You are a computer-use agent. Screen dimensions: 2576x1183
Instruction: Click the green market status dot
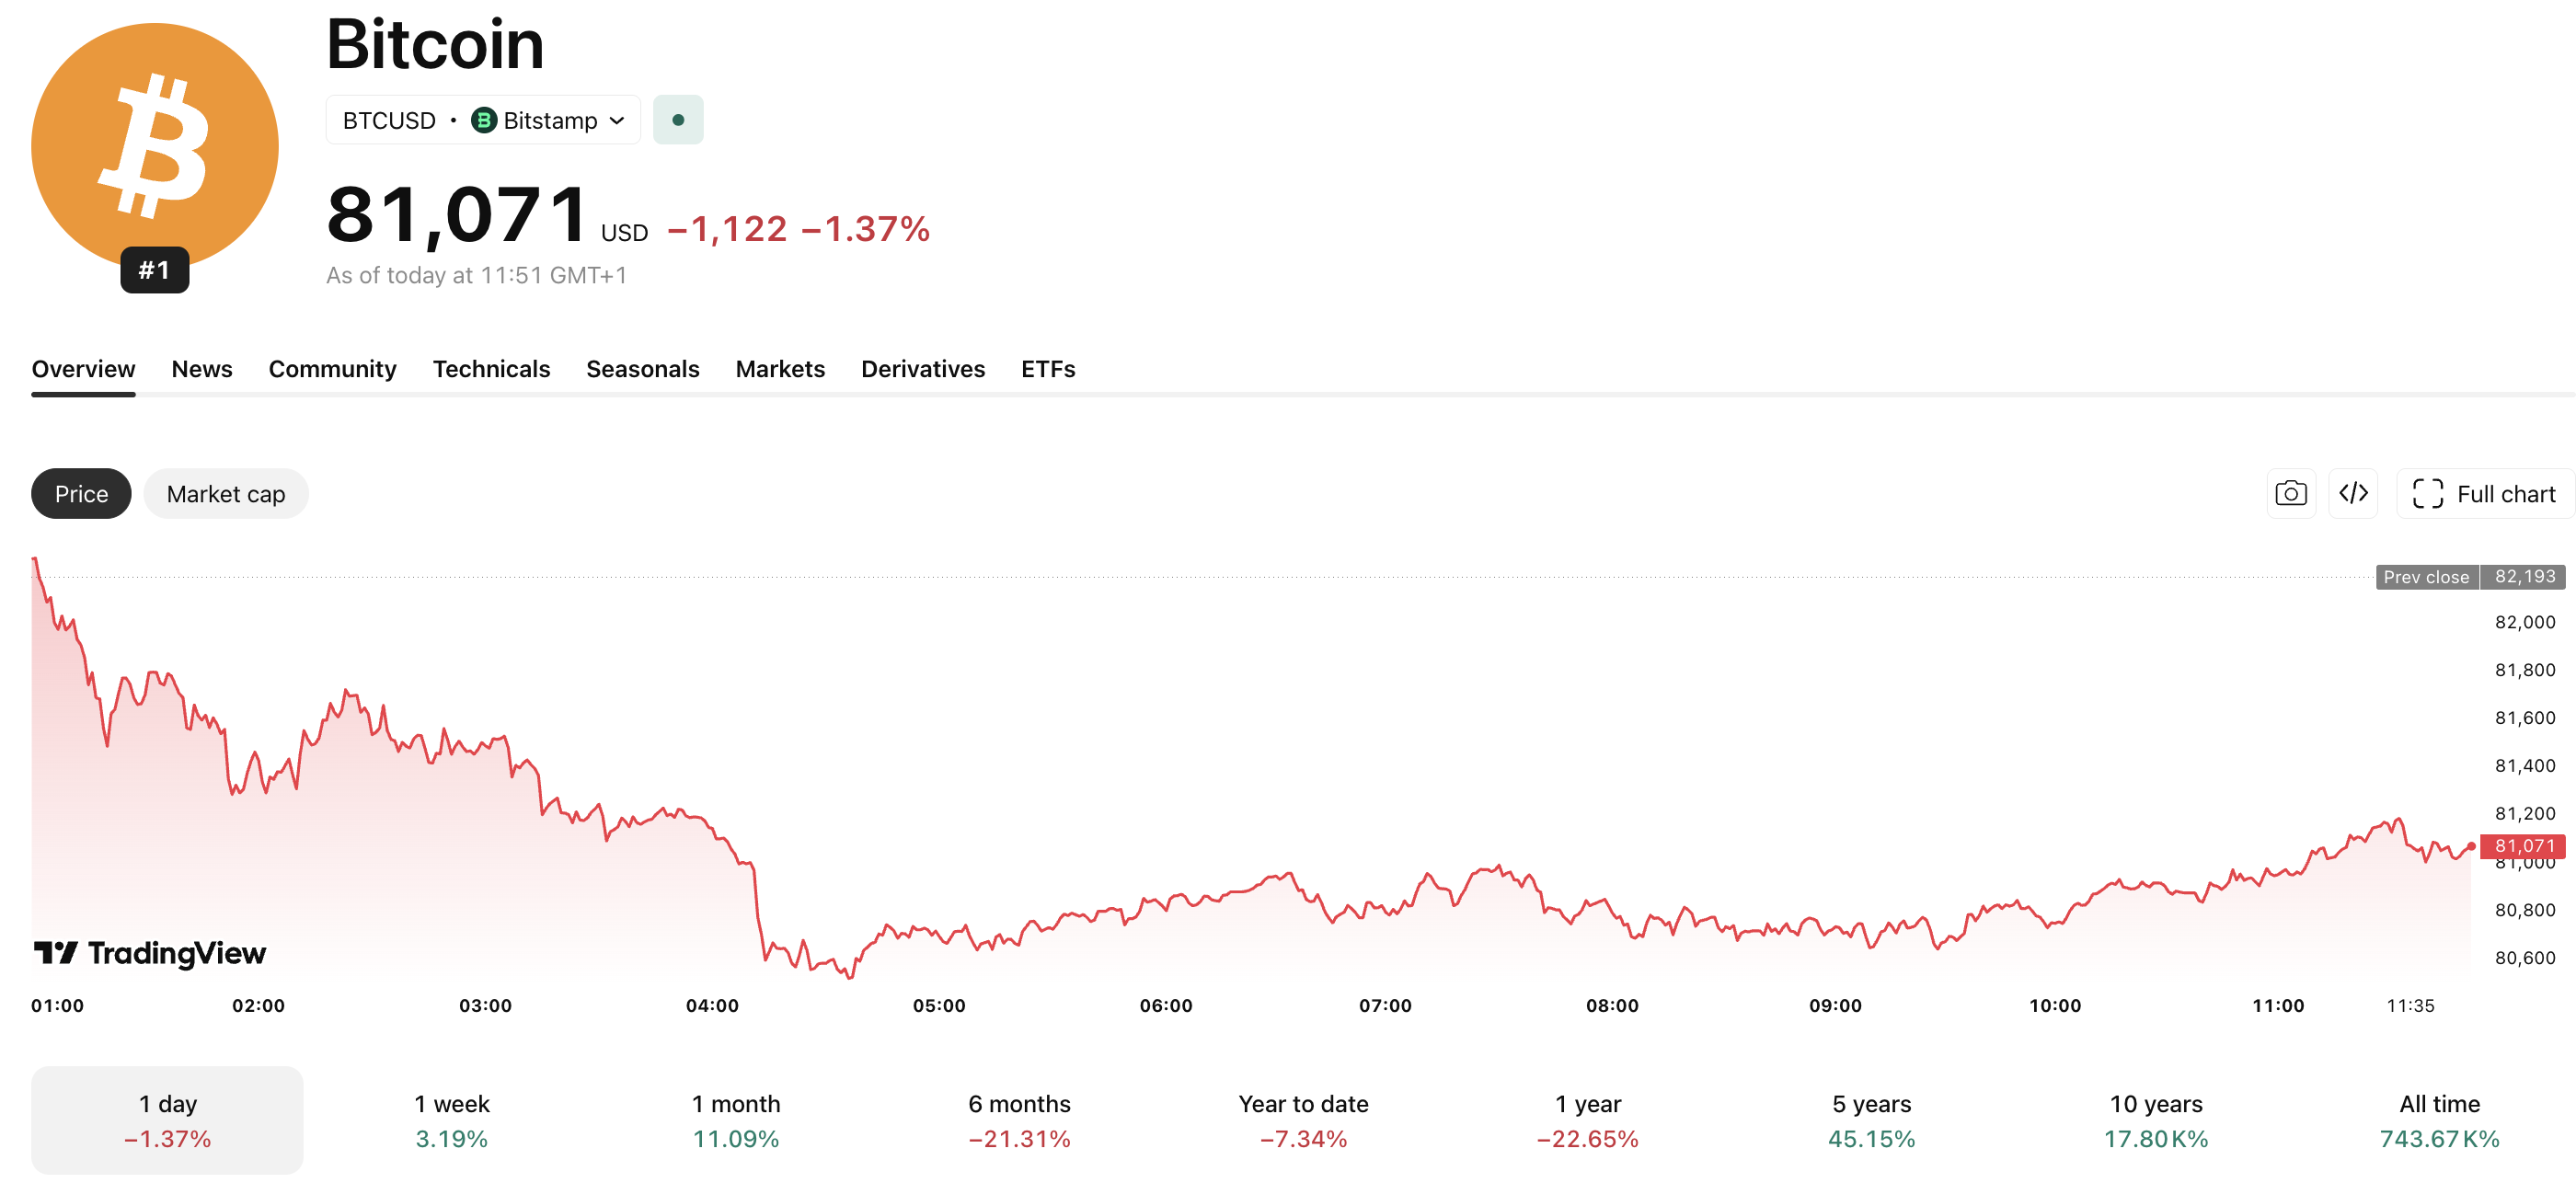(678, 120)
